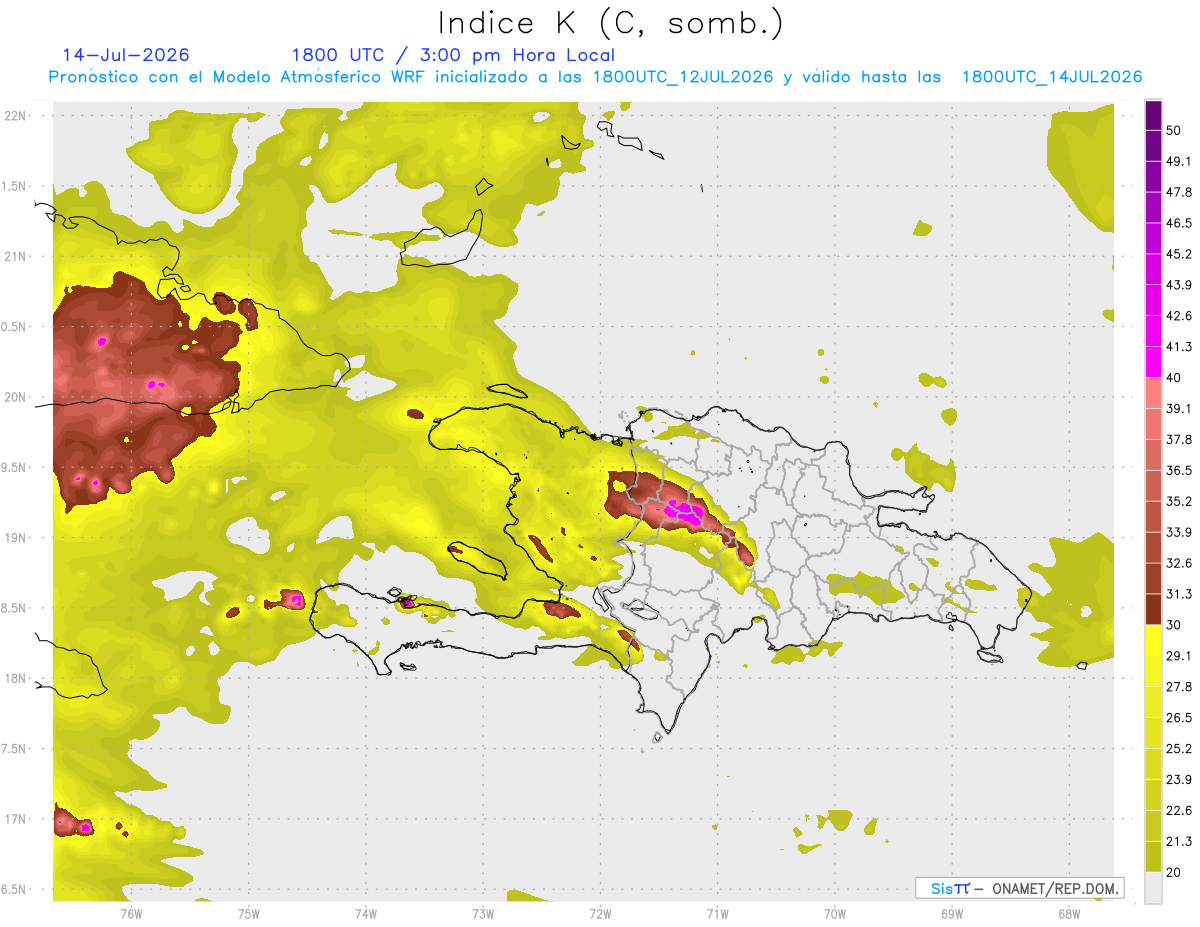This screenshot has height=927, width=1200.
Task: Click the '43.9' legend value
Action: [x=1179, y=285]
